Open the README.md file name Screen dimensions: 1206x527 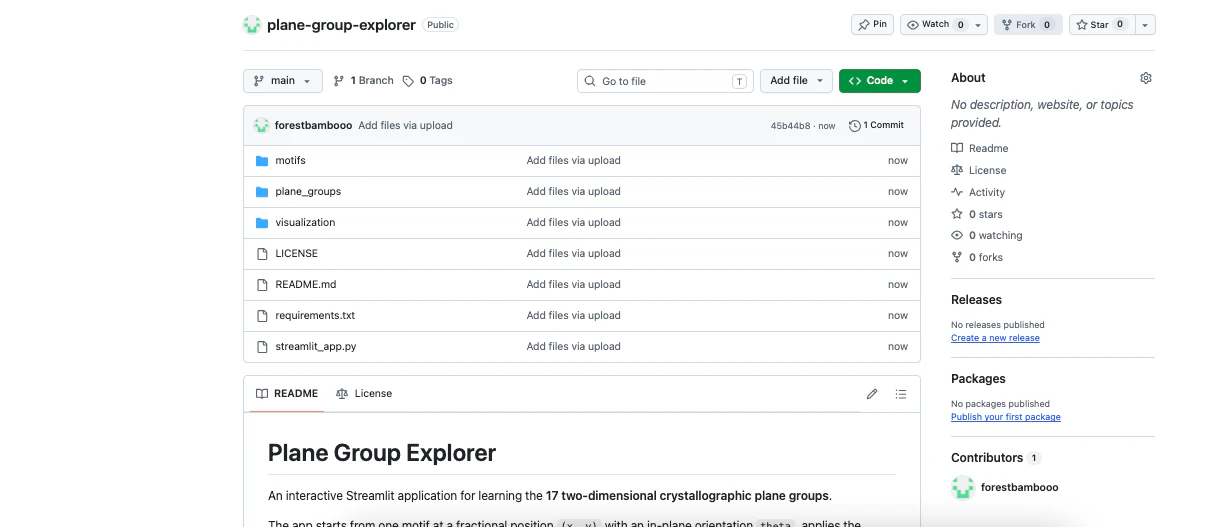click(x=306, y=285)
